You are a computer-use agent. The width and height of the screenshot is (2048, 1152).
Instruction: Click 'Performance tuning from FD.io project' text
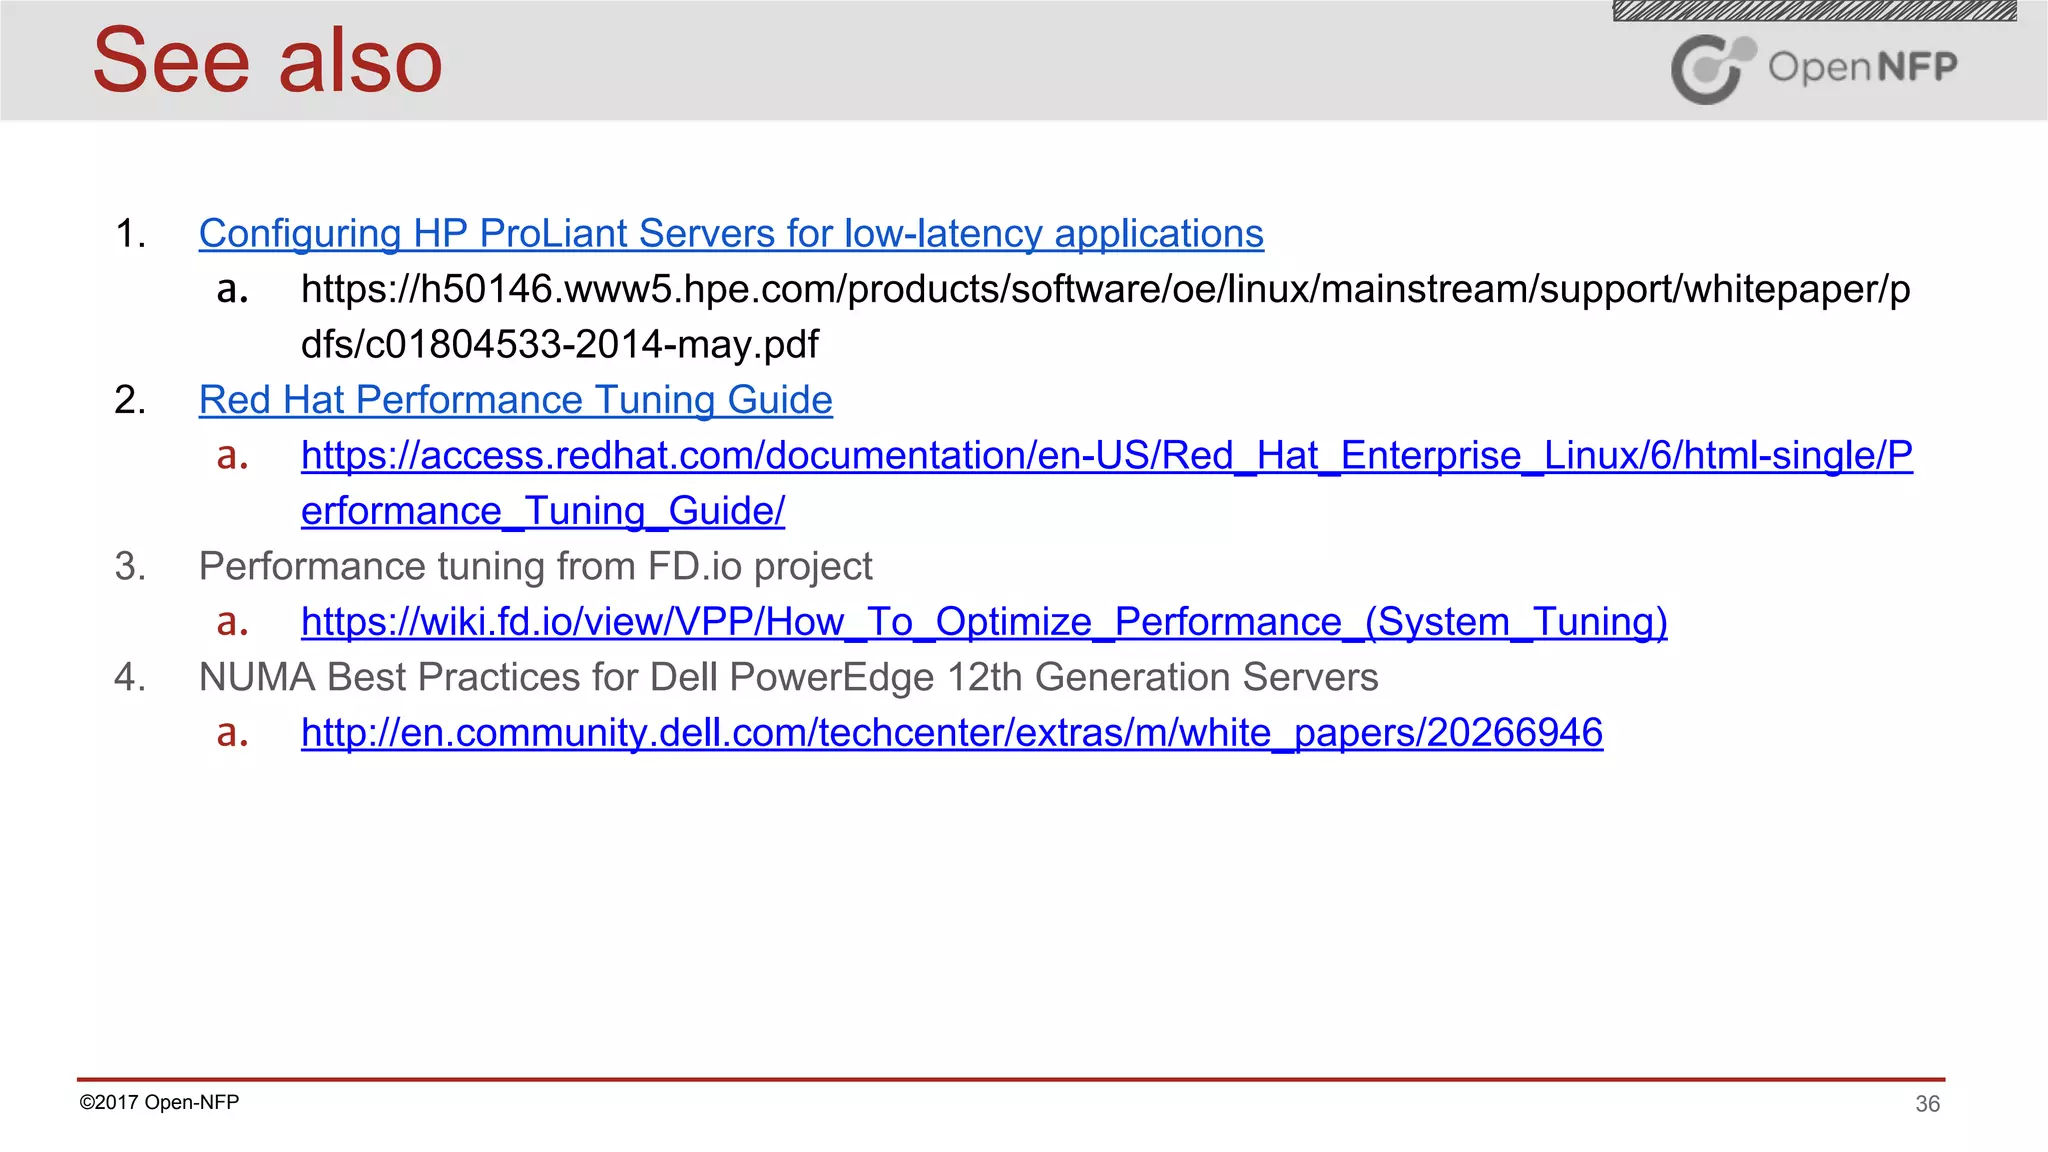[x=535, y=566]
